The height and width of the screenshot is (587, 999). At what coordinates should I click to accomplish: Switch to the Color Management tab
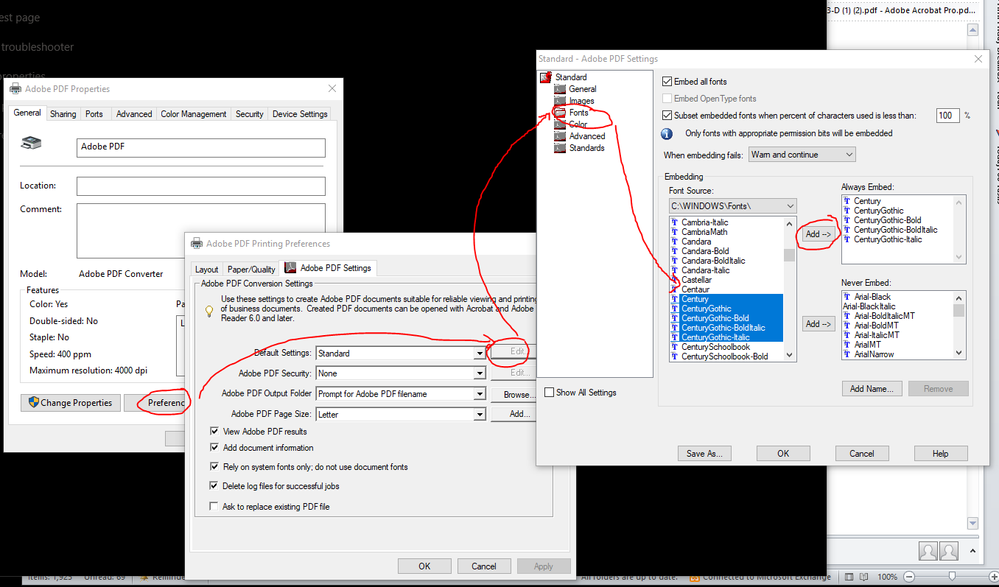coord(193,114)
